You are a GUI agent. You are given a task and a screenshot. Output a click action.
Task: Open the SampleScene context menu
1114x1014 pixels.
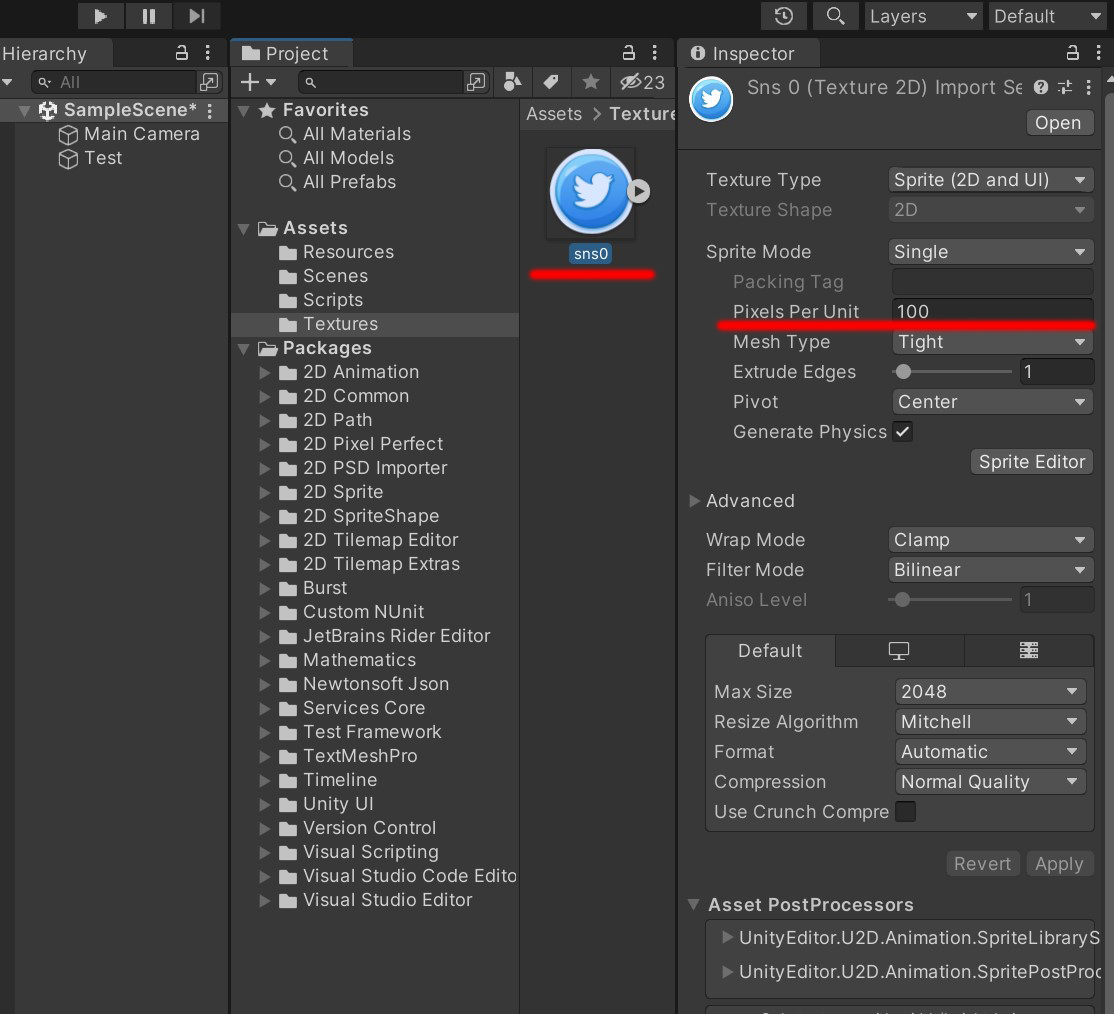(x=210, y=110)
